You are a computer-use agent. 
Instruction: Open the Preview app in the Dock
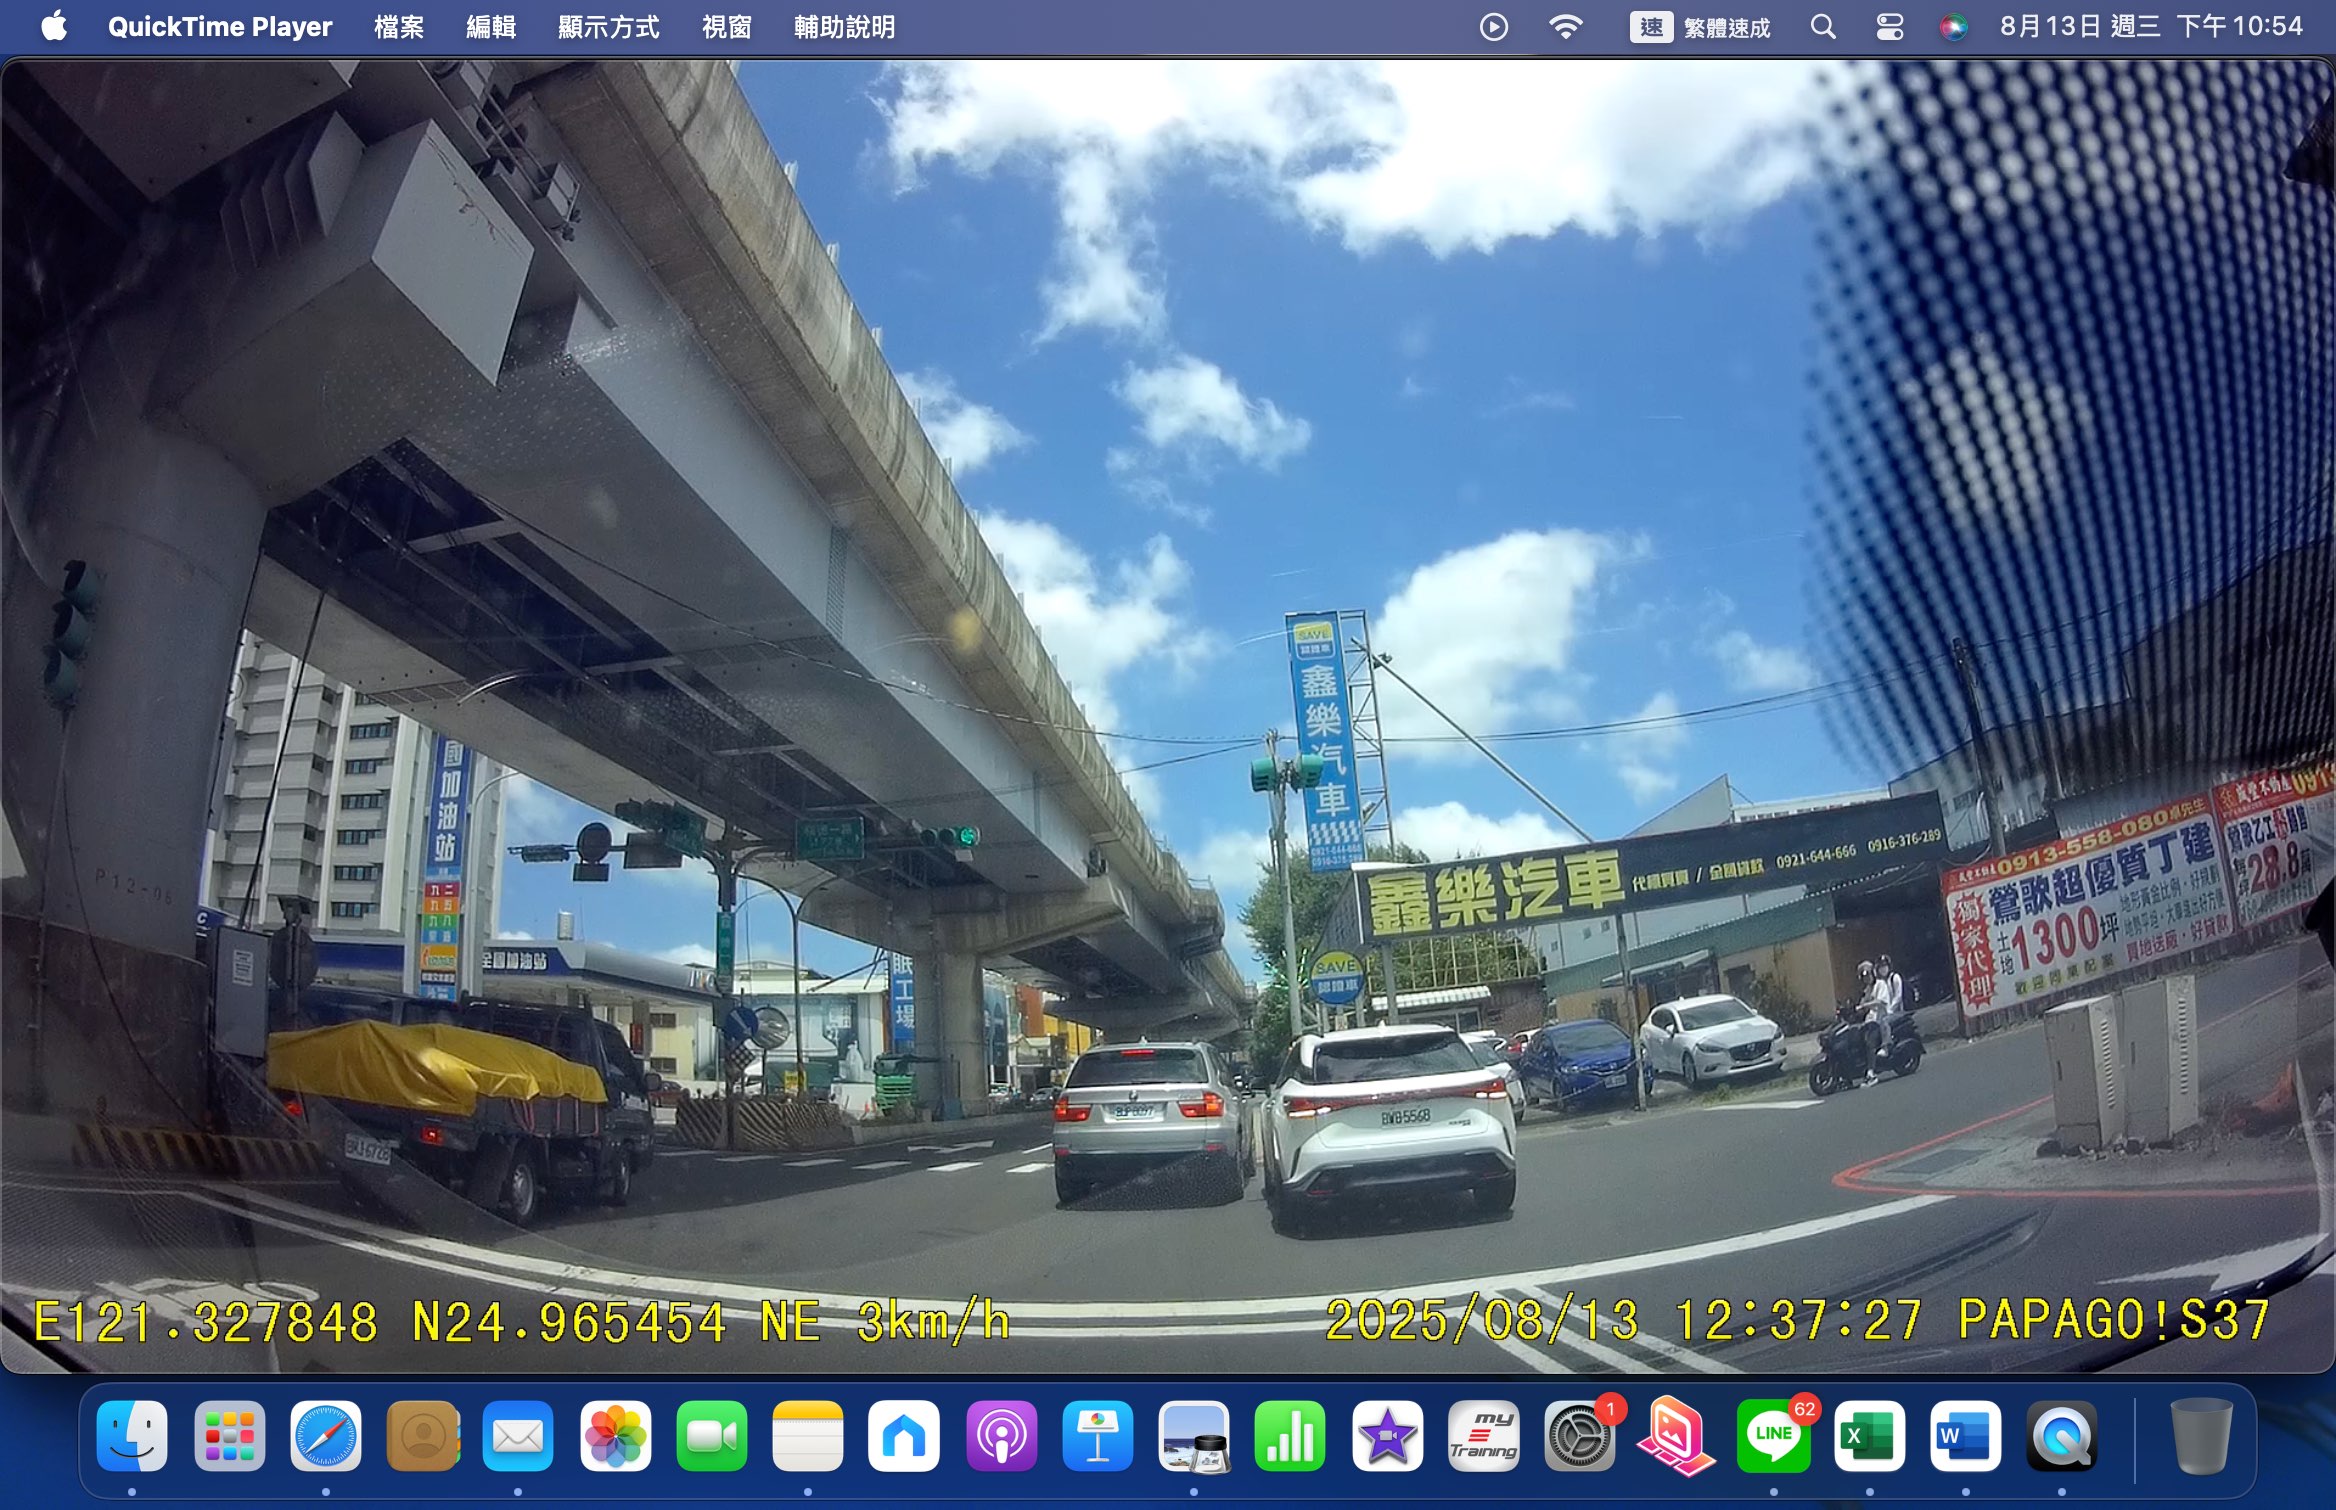coord(1194,1437)
